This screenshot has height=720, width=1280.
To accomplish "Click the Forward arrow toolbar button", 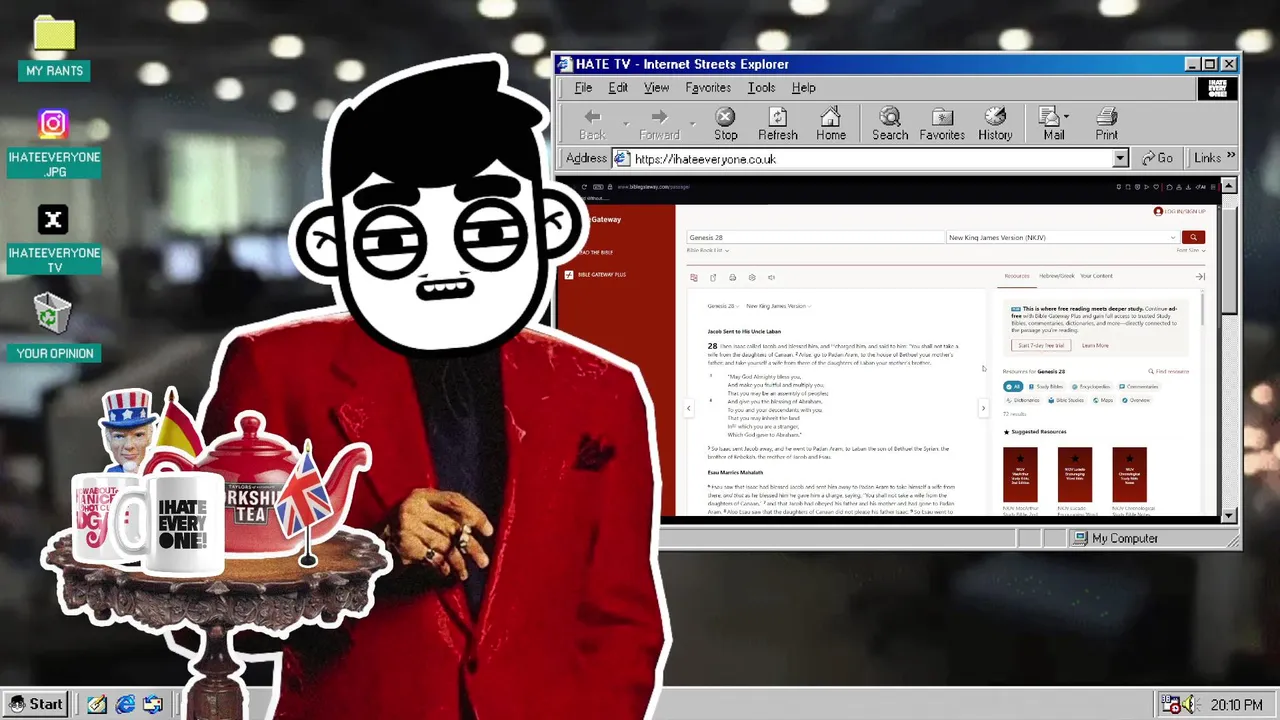I will coord(659,124).
